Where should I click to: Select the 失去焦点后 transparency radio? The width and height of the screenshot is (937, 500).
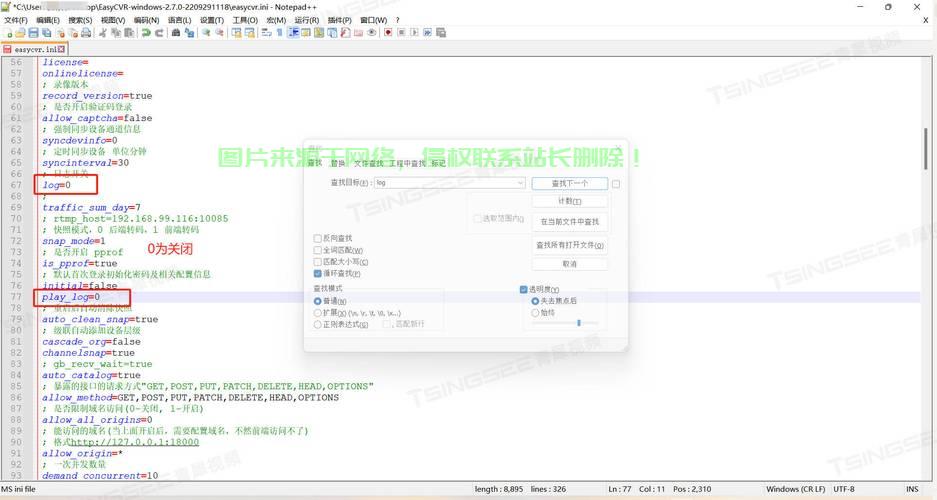[535, 301]
